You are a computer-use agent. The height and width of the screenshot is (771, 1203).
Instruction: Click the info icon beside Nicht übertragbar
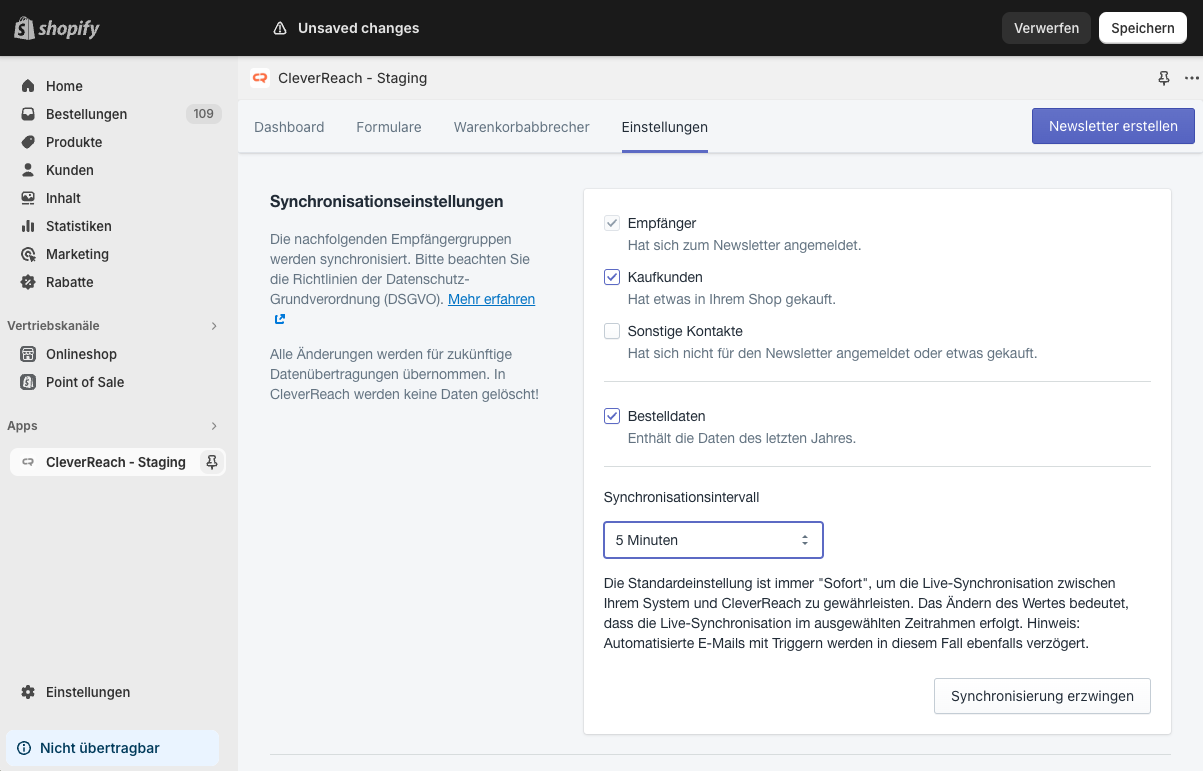click(x=24, y=748)
